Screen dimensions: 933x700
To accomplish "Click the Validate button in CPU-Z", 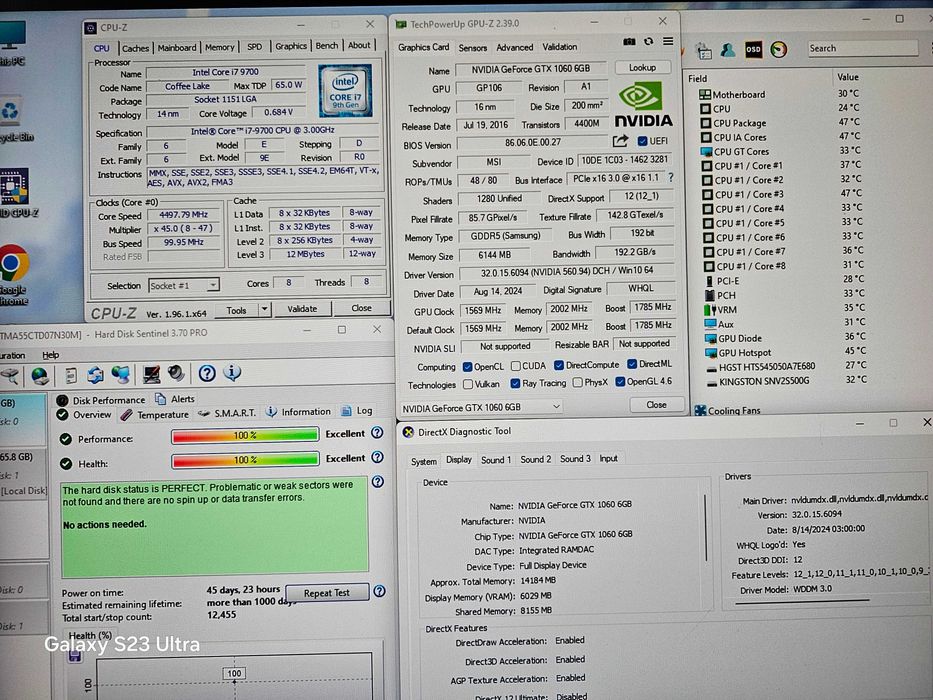I will point(302,309).
